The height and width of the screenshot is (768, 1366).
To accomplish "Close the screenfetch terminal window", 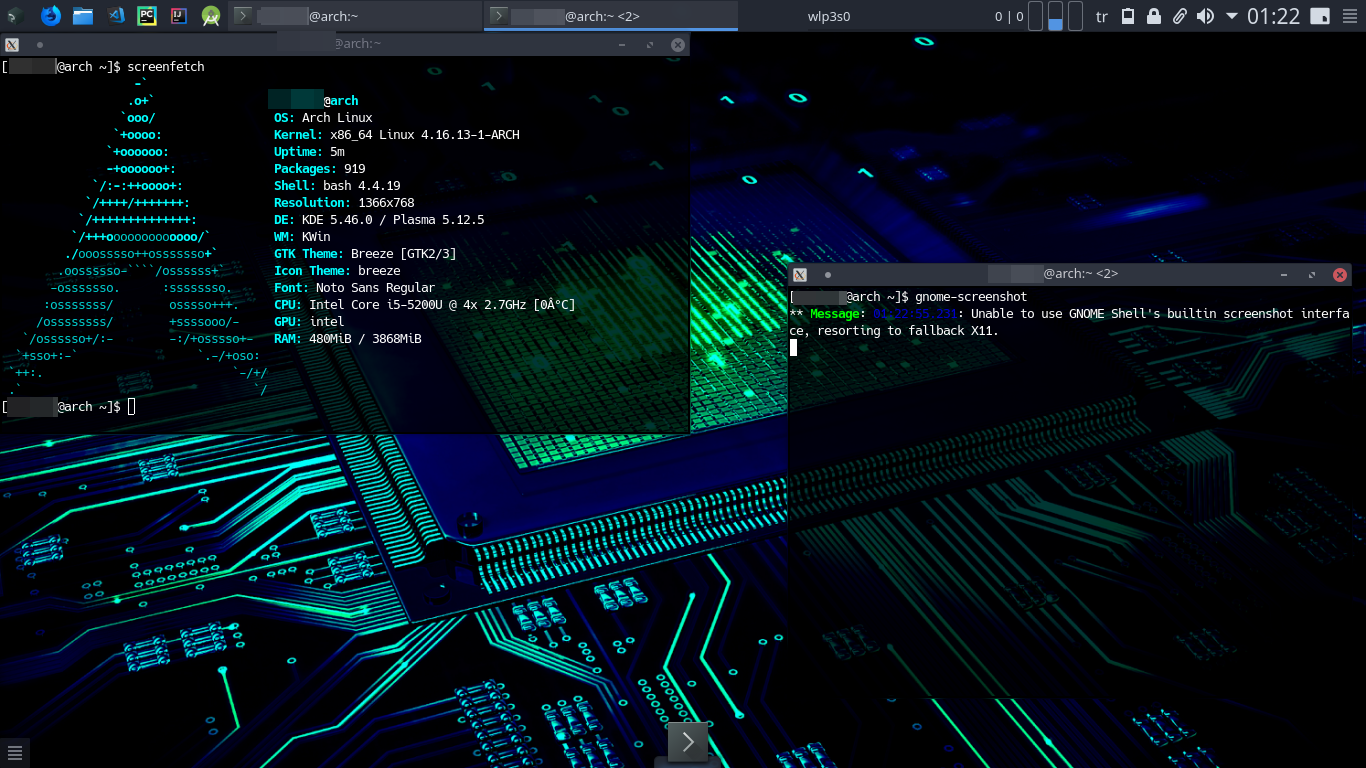I will pos(678,45).
